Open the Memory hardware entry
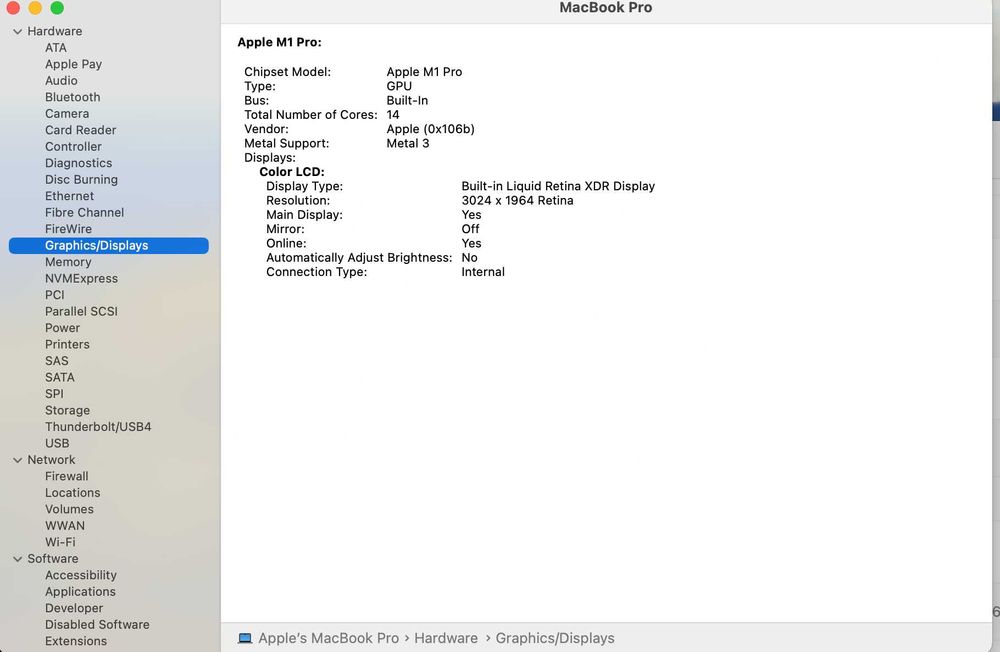 pyautogui.click(x=68, y=262)
